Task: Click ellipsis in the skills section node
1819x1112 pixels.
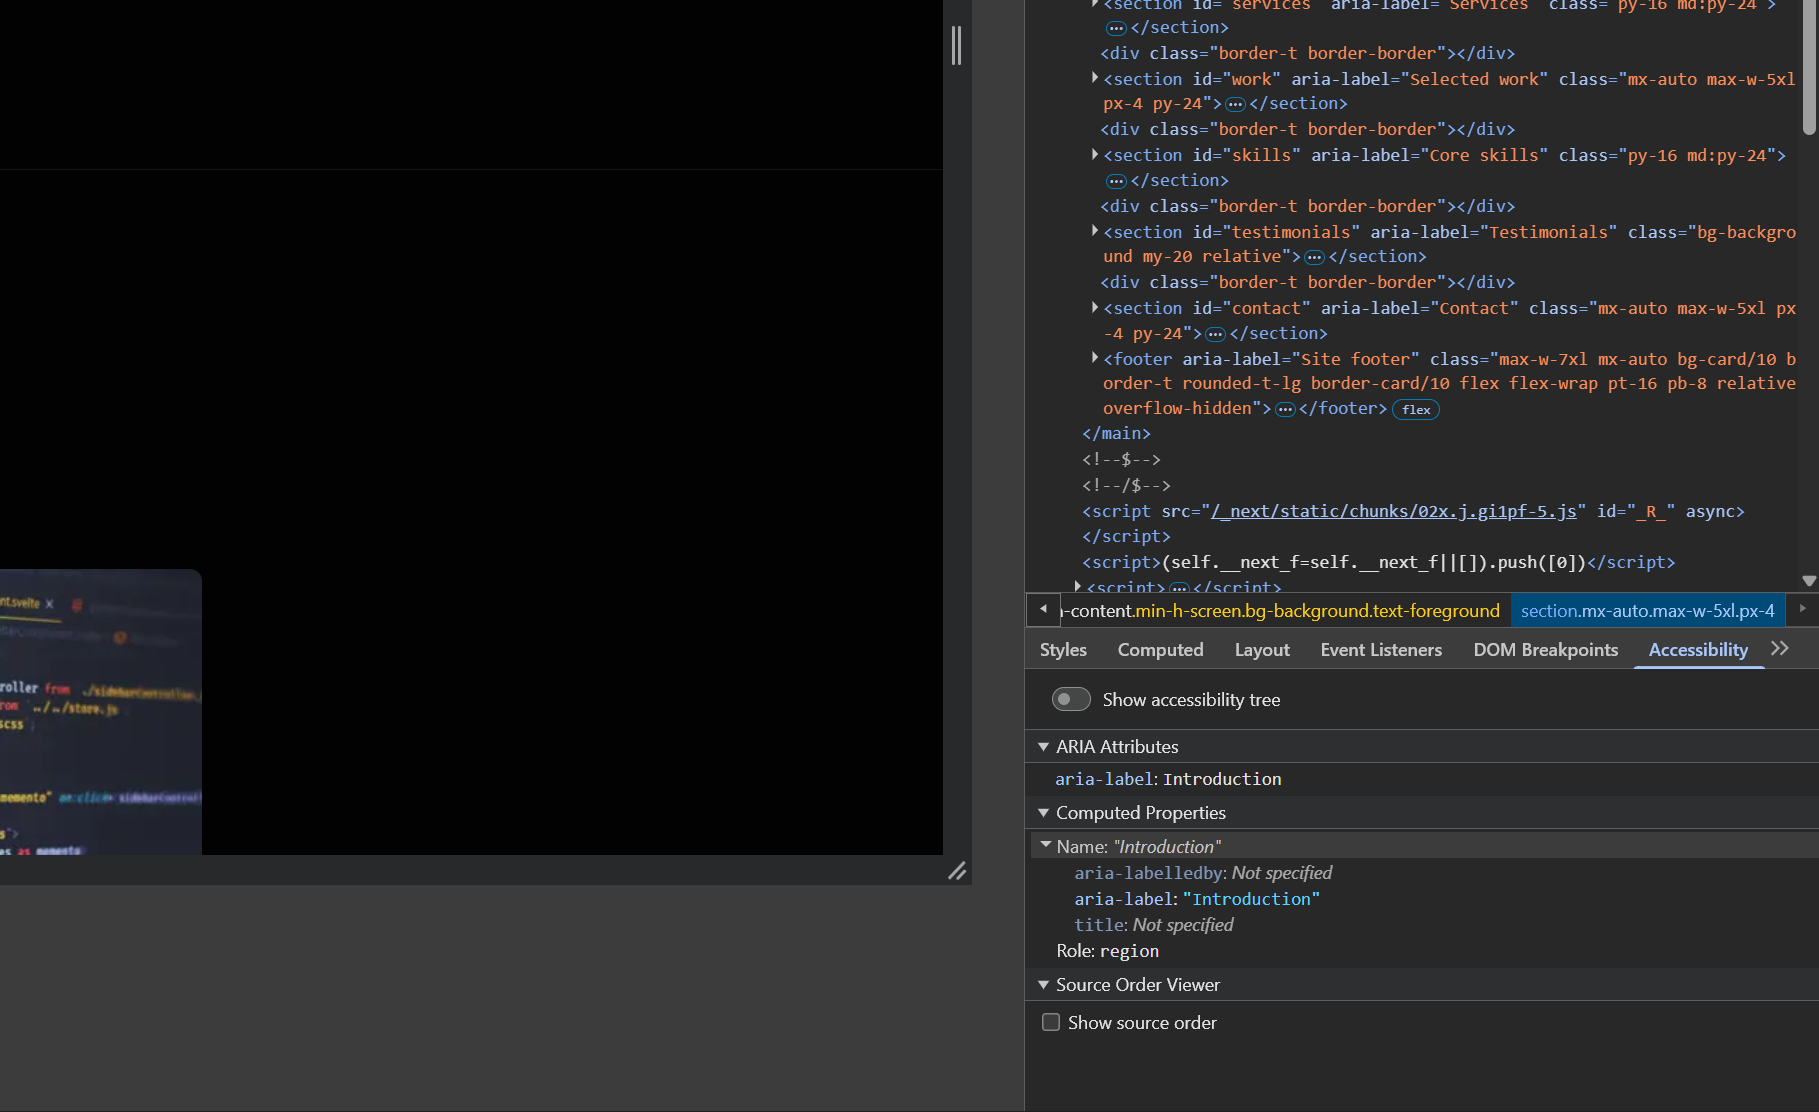Action: (1117, 181)
